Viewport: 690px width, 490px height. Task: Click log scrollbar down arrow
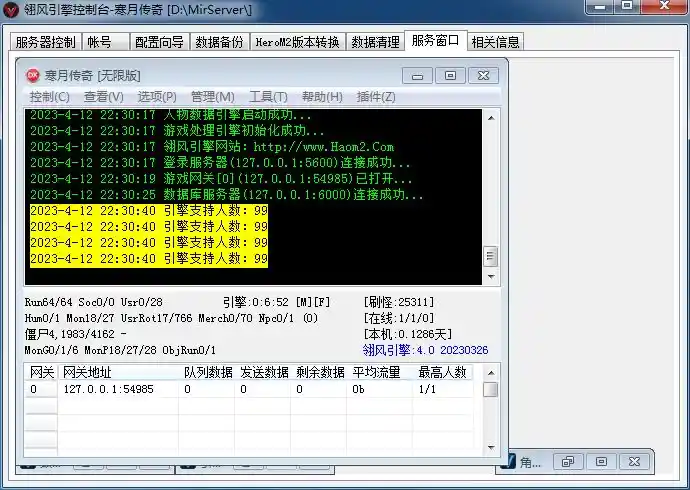(x=491, y=276)
